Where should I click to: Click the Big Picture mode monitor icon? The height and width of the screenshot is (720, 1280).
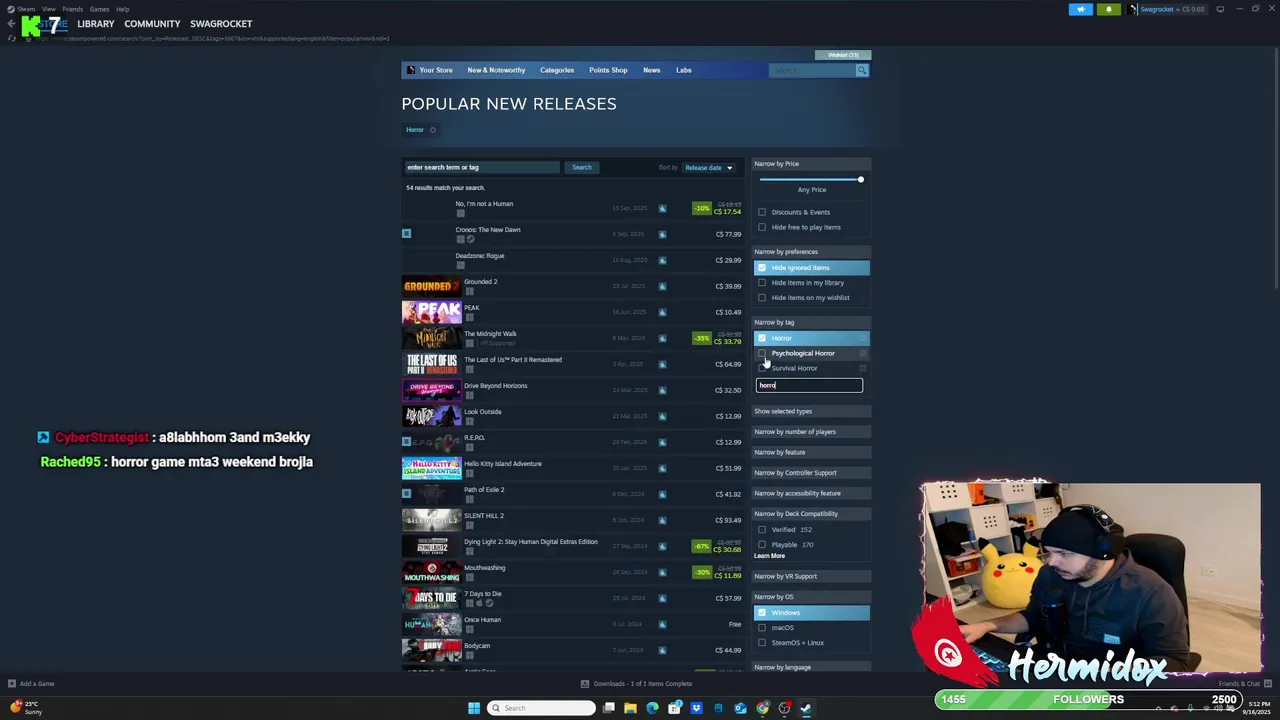[1220, 9]
